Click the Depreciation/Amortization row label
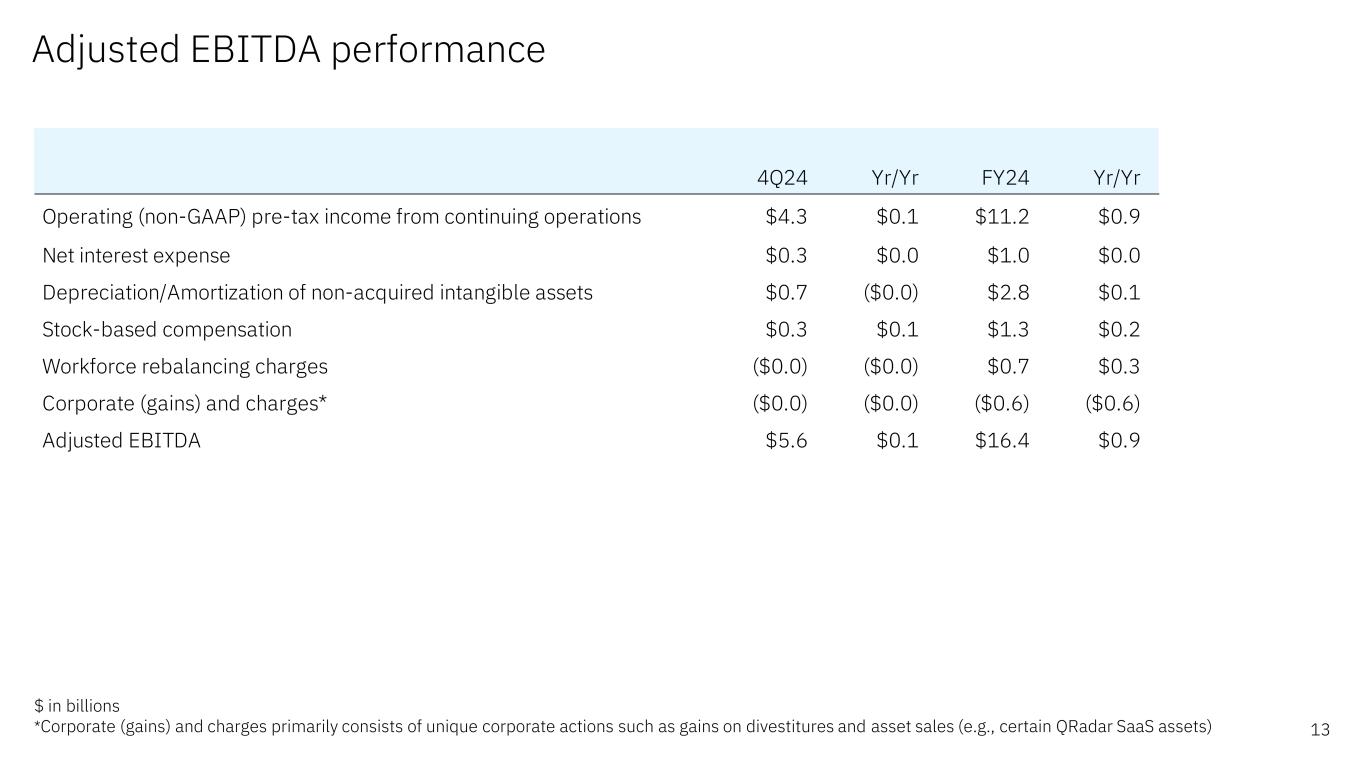Screen dimensions: 1365x768 coord(317,292)
